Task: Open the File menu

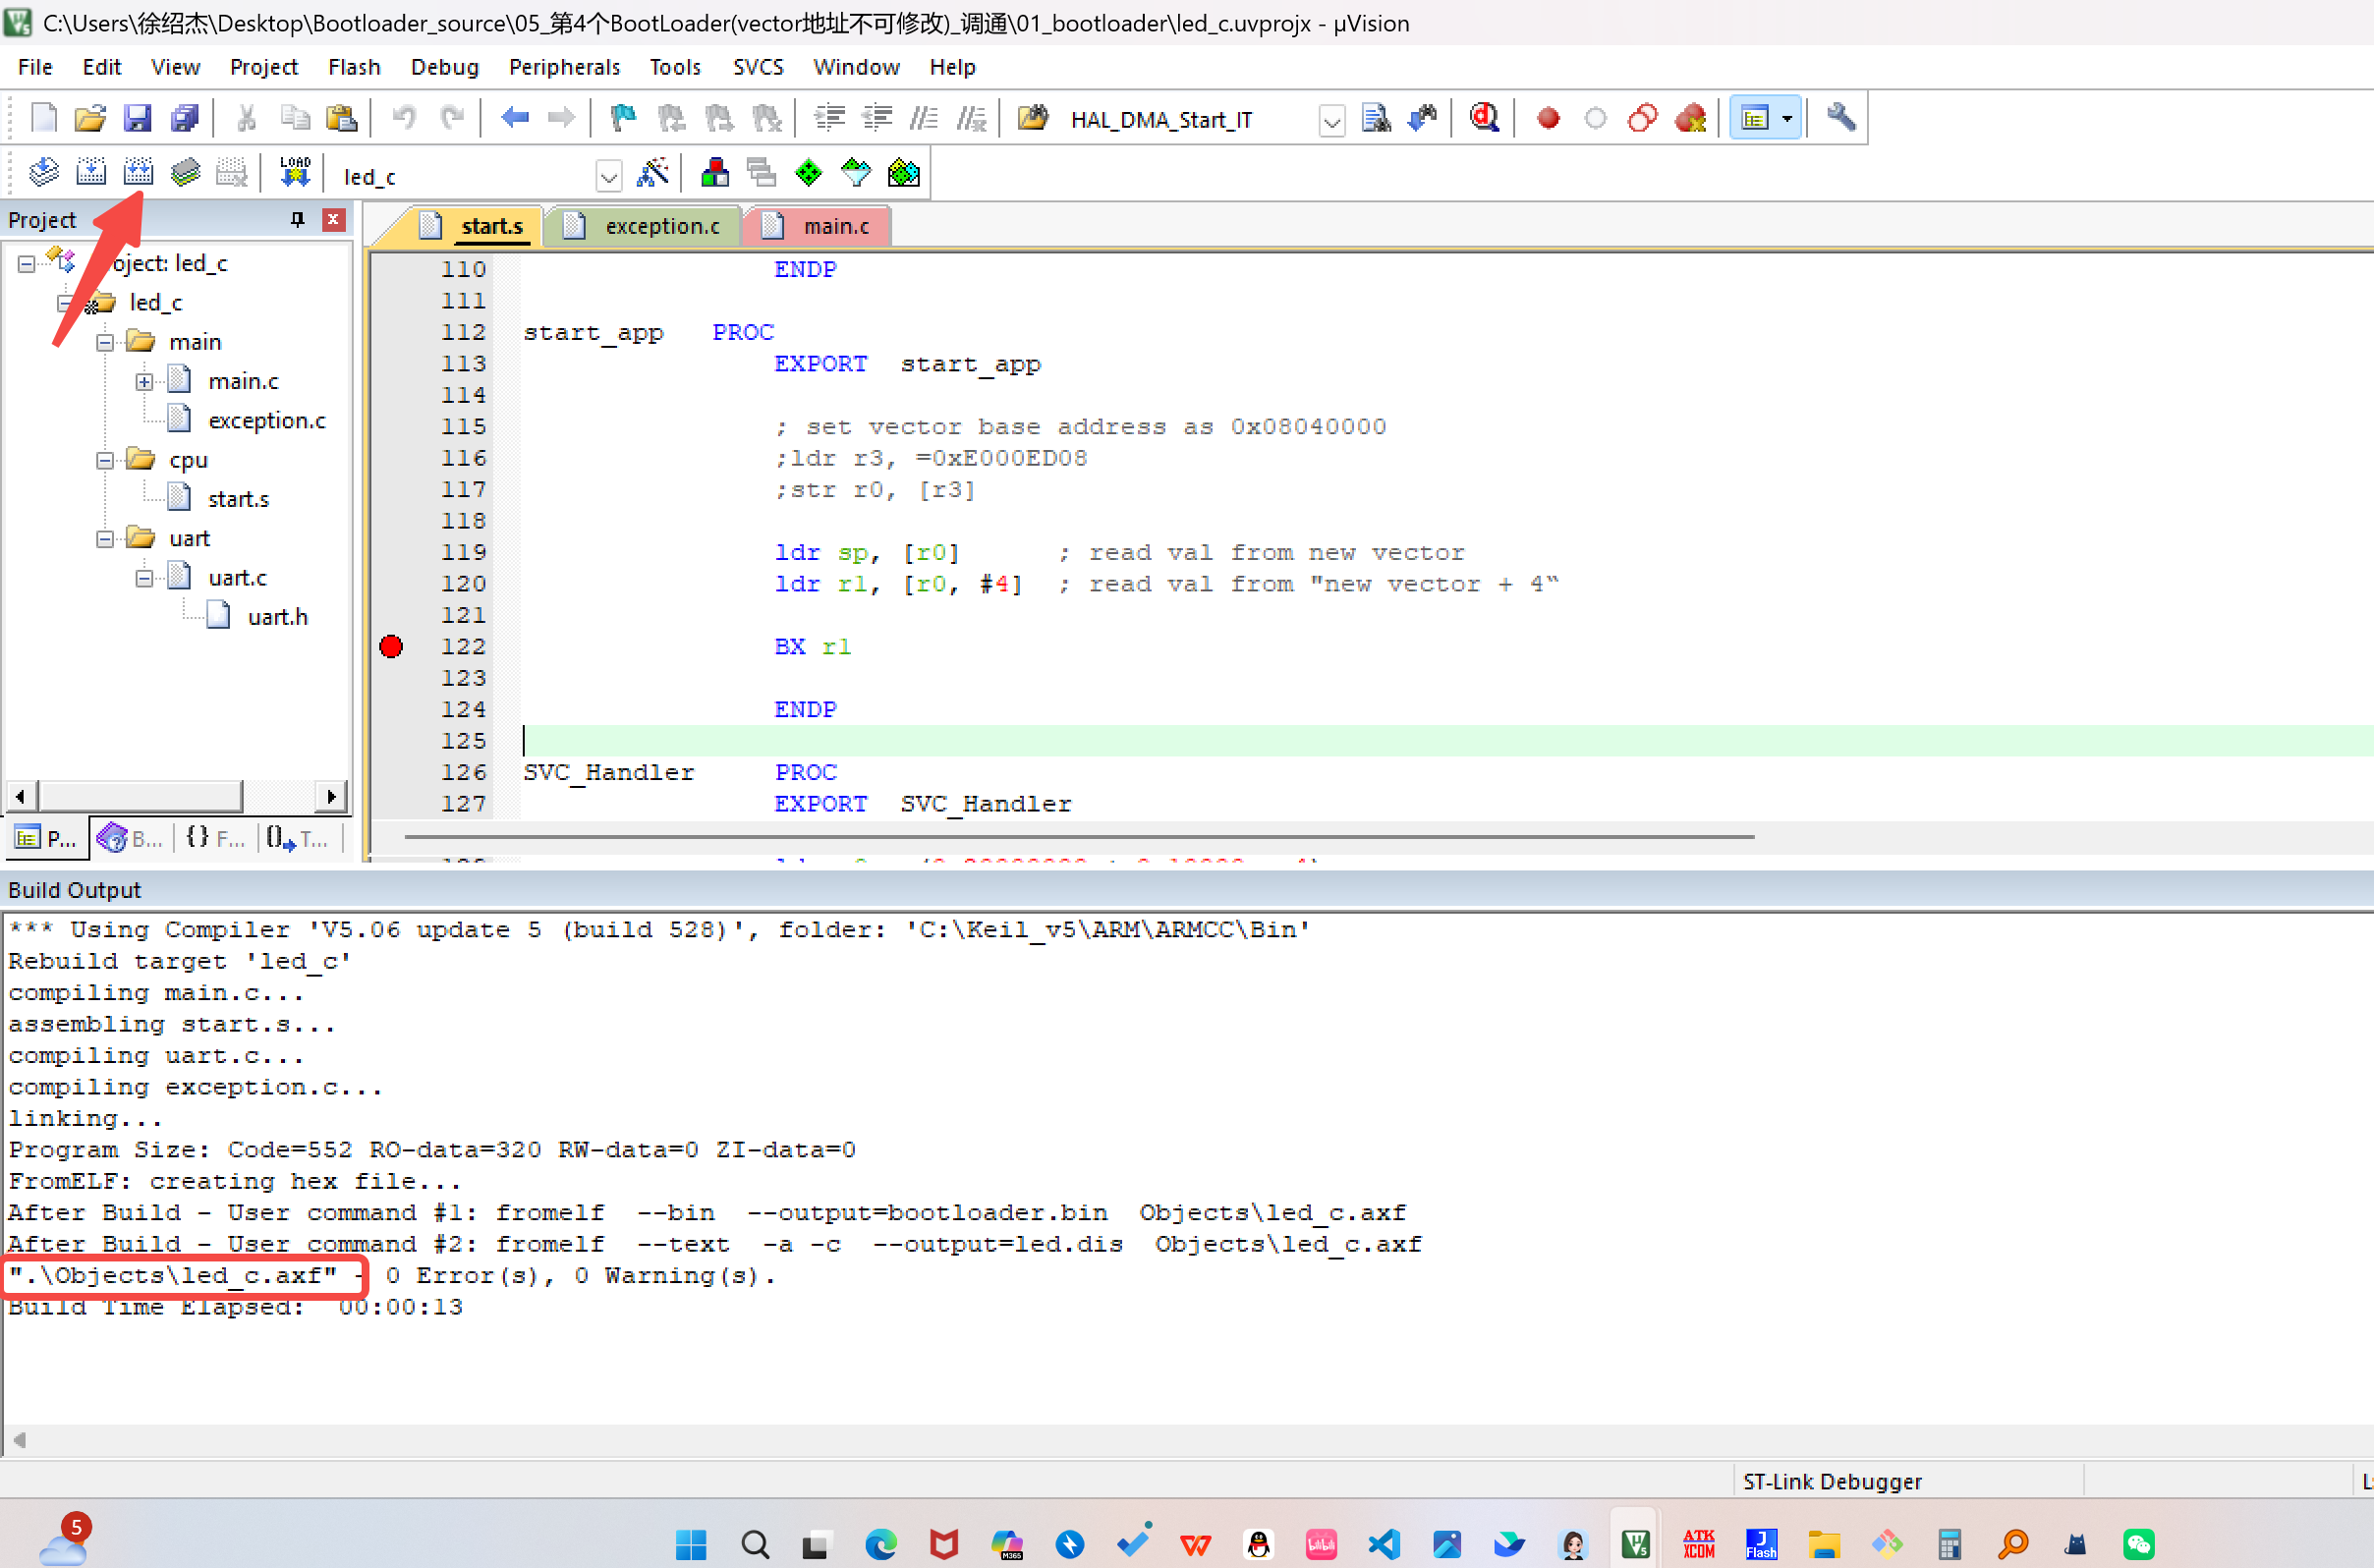Action: pyautogui.click(x=35, y=67)
